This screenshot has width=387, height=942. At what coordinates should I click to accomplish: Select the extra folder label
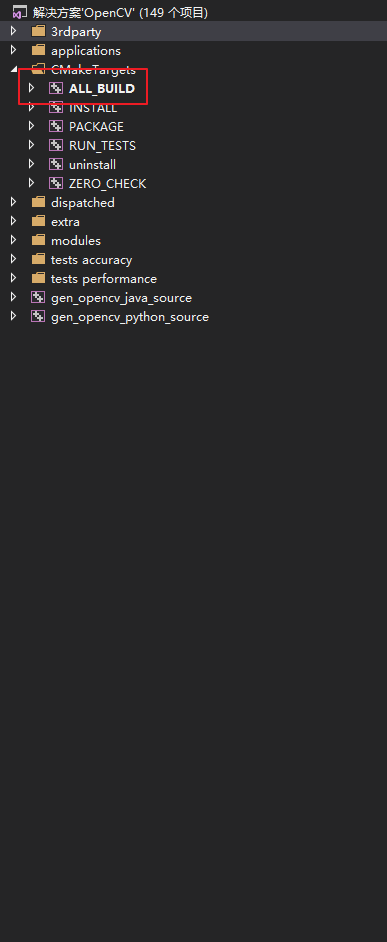click(x=66, y=222)
